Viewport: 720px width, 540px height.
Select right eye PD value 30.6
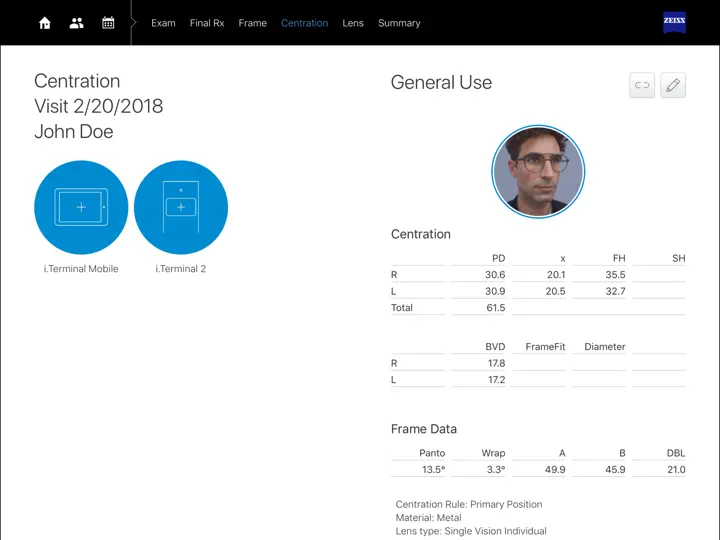pos(495,275)
